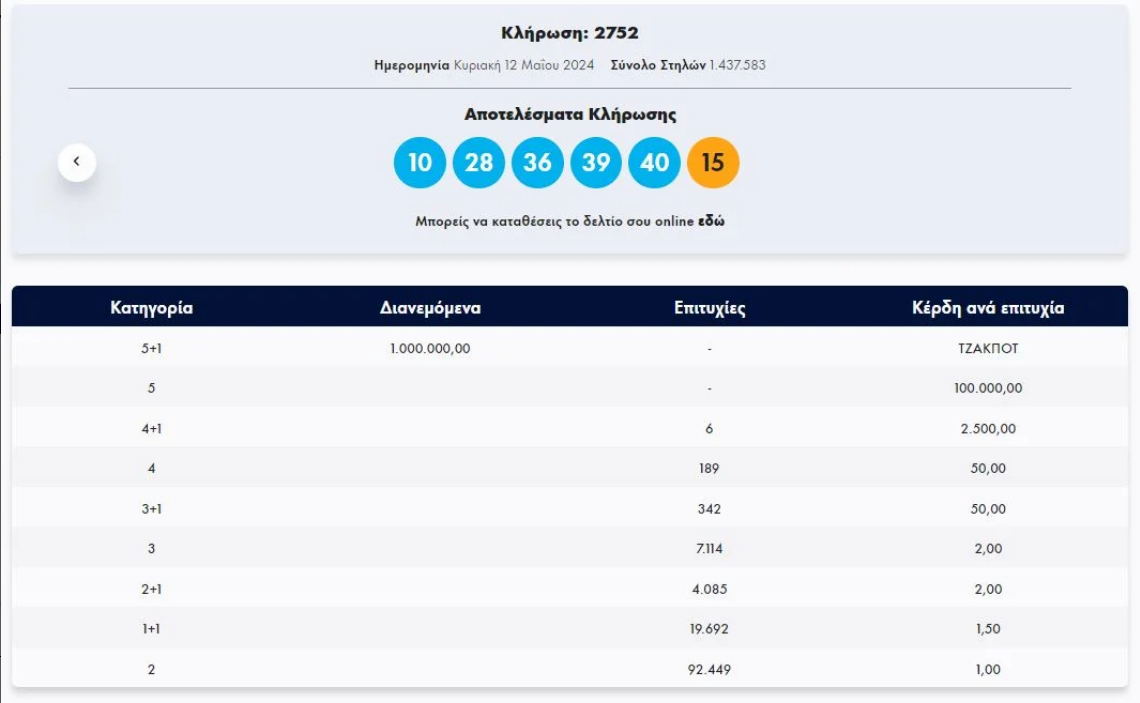Click the draw title Κλήρωση: 2752
The height and width of the screenshot is (703, 1140).
[569, 33]
